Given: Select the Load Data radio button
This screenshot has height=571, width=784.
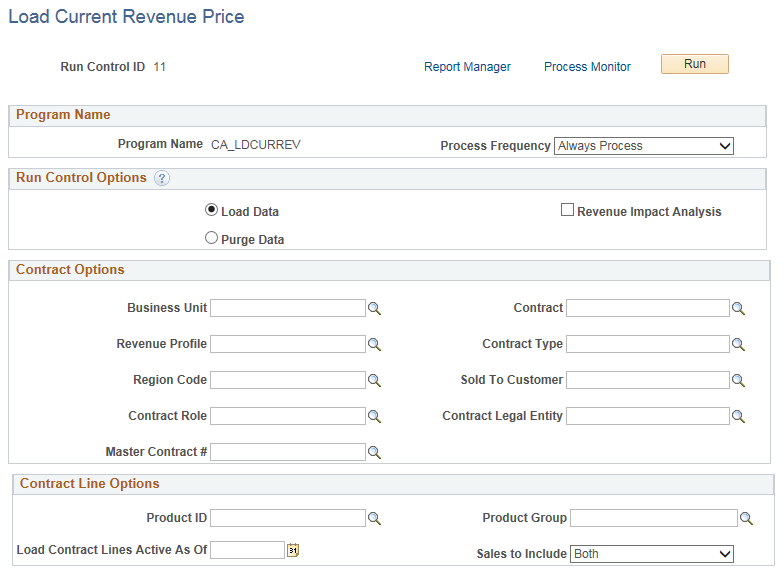Looking at the screenshot, I should point(212,210).
